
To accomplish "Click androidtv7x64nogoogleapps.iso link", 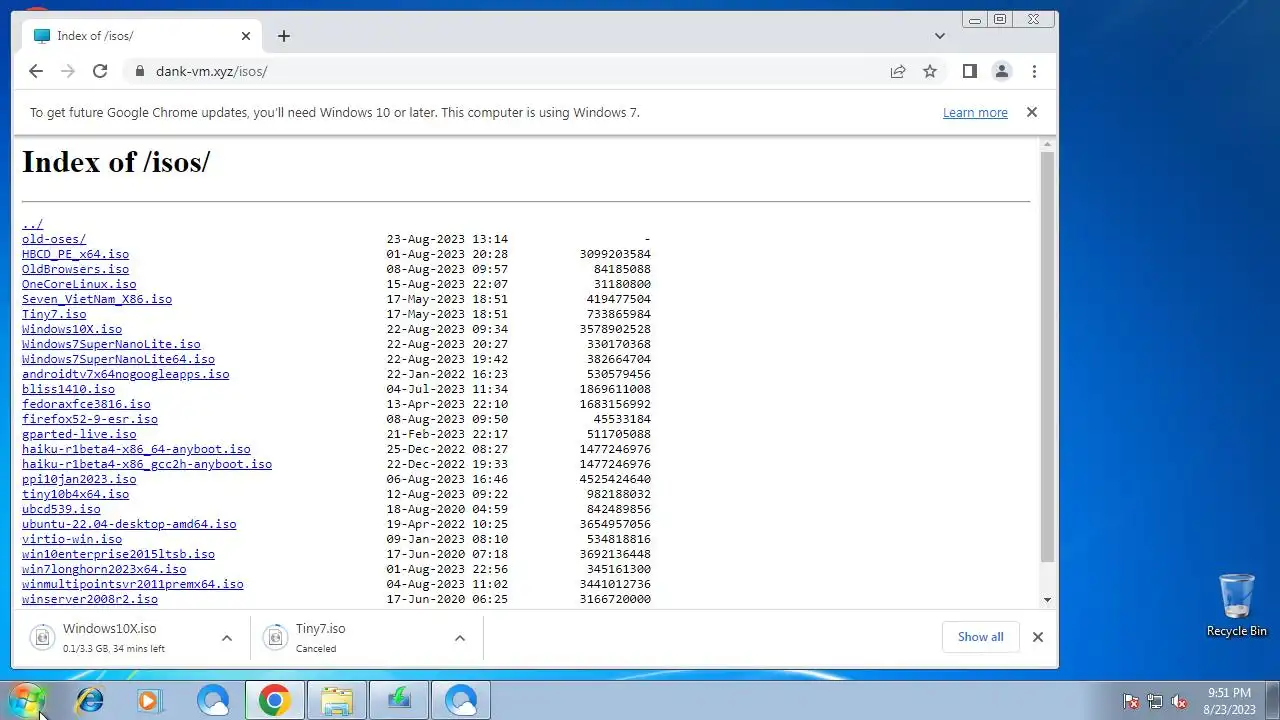I will coord(126,374).
